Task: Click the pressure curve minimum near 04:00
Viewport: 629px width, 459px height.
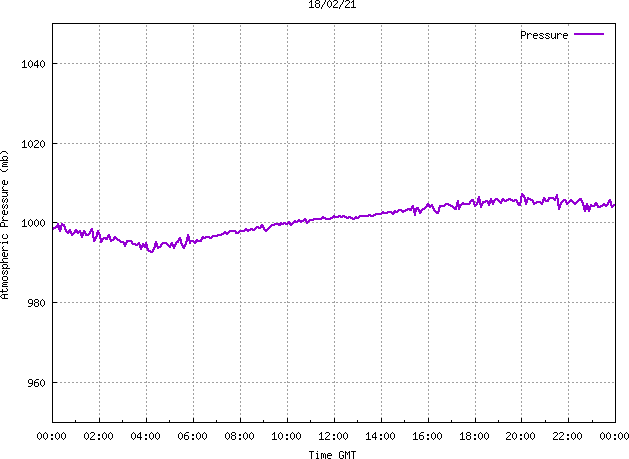Action: pos(151,252)
